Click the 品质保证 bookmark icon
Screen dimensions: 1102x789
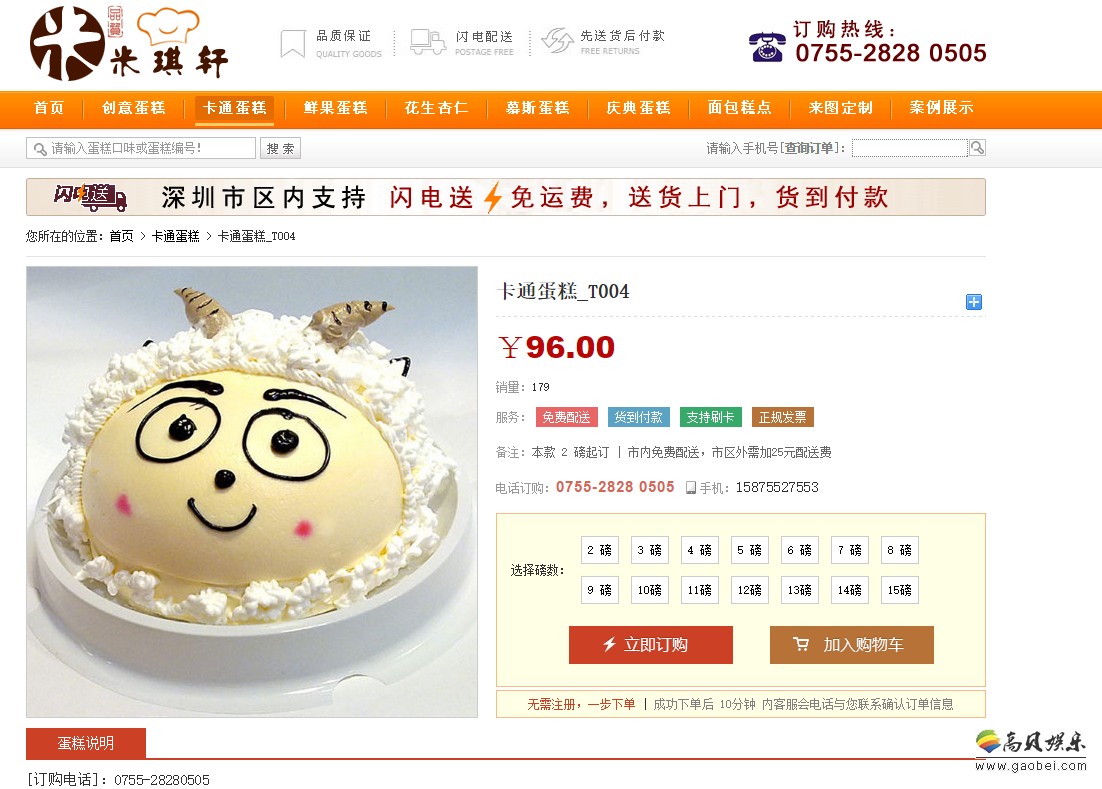coord(292,44)
